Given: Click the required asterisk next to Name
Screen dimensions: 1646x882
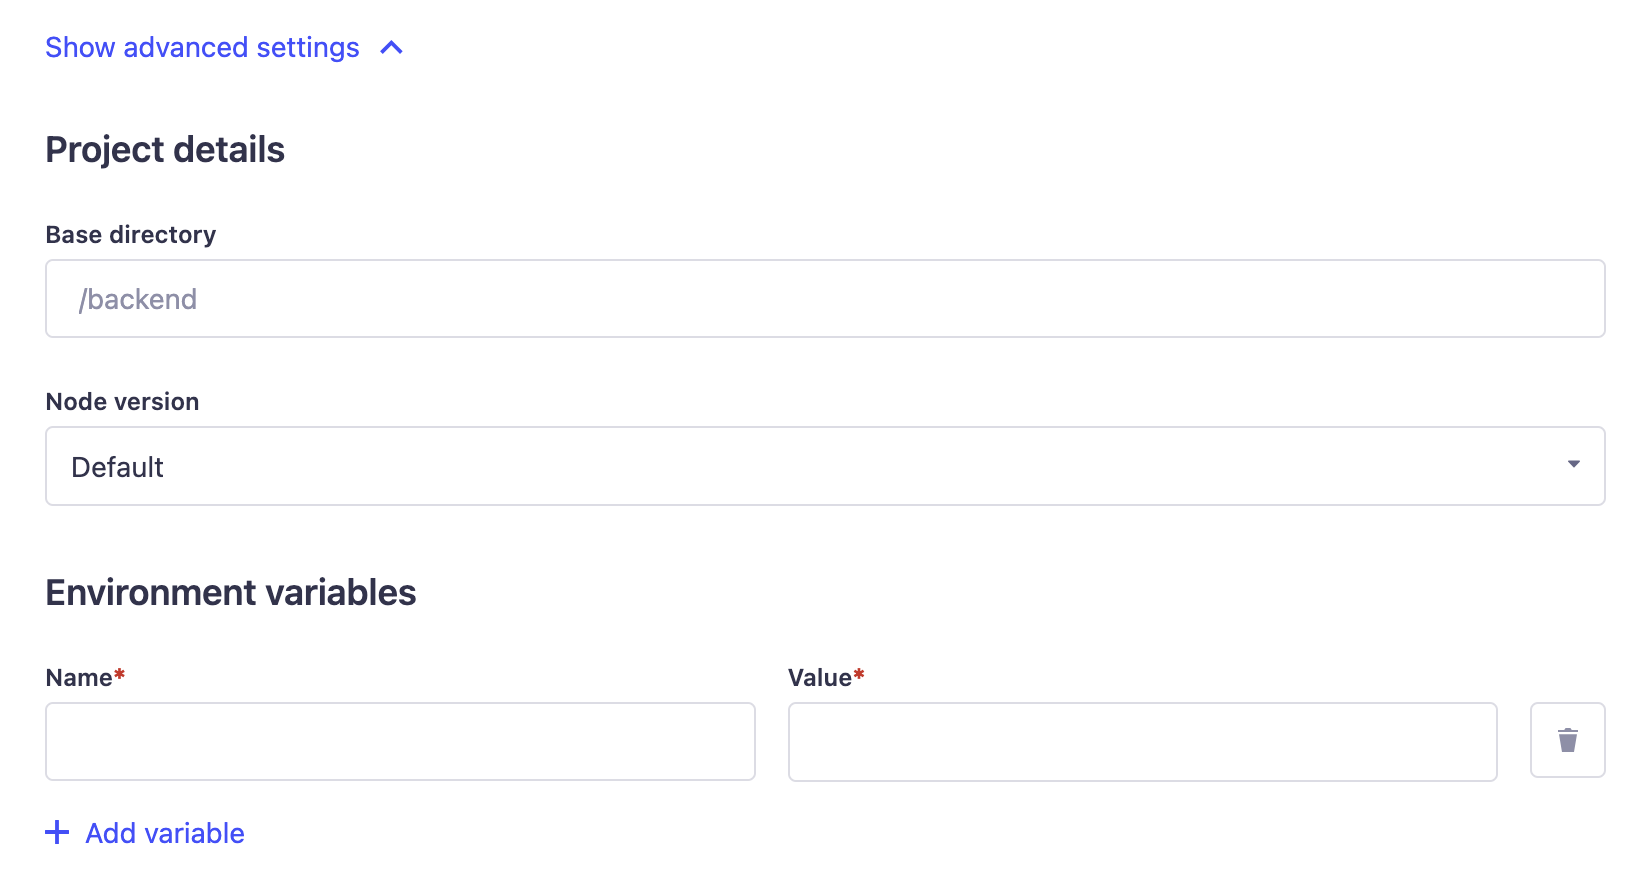Looking at the screenshot, I should (x=118, y=676).
